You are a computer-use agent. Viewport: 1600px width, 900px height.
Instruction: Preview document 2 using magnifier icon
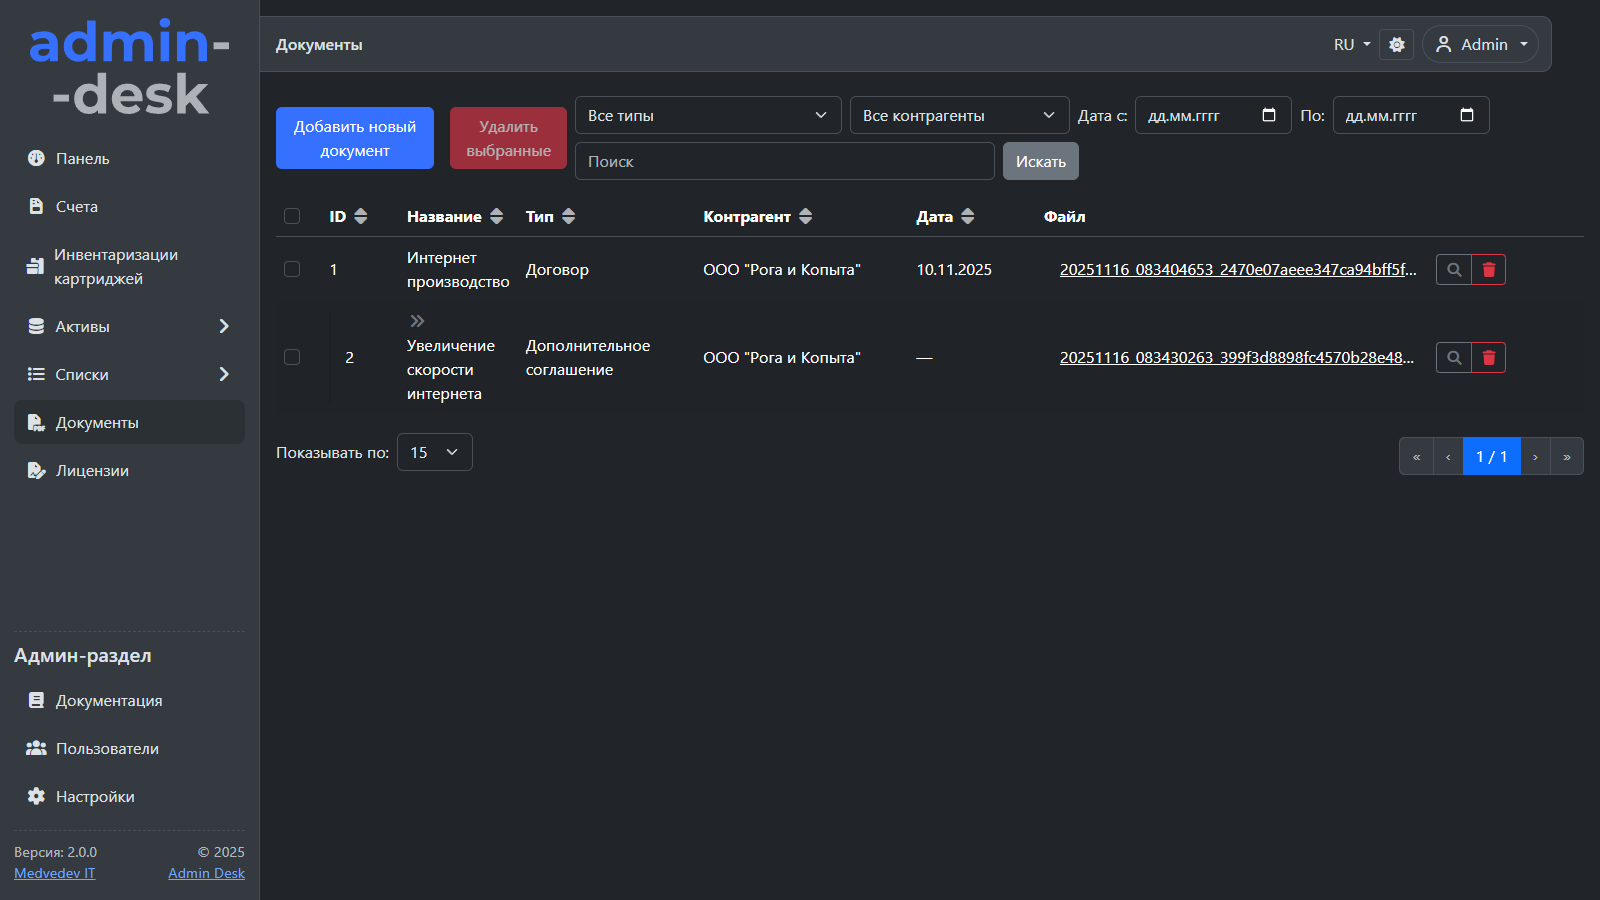[x=1454, y=358]
